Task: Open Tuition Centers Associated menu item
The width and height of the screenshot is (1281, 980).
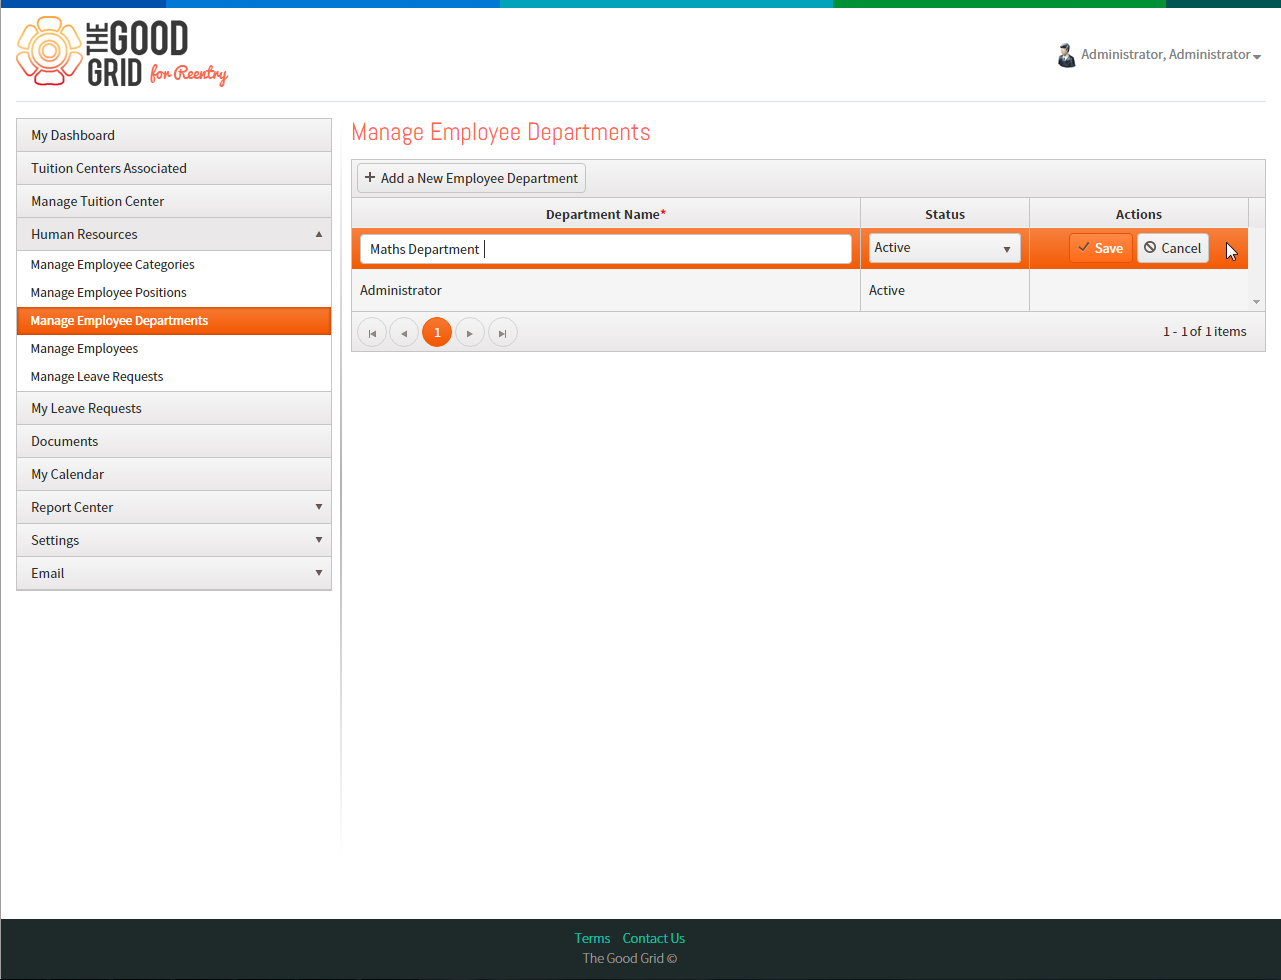Action: coord(174,168)
